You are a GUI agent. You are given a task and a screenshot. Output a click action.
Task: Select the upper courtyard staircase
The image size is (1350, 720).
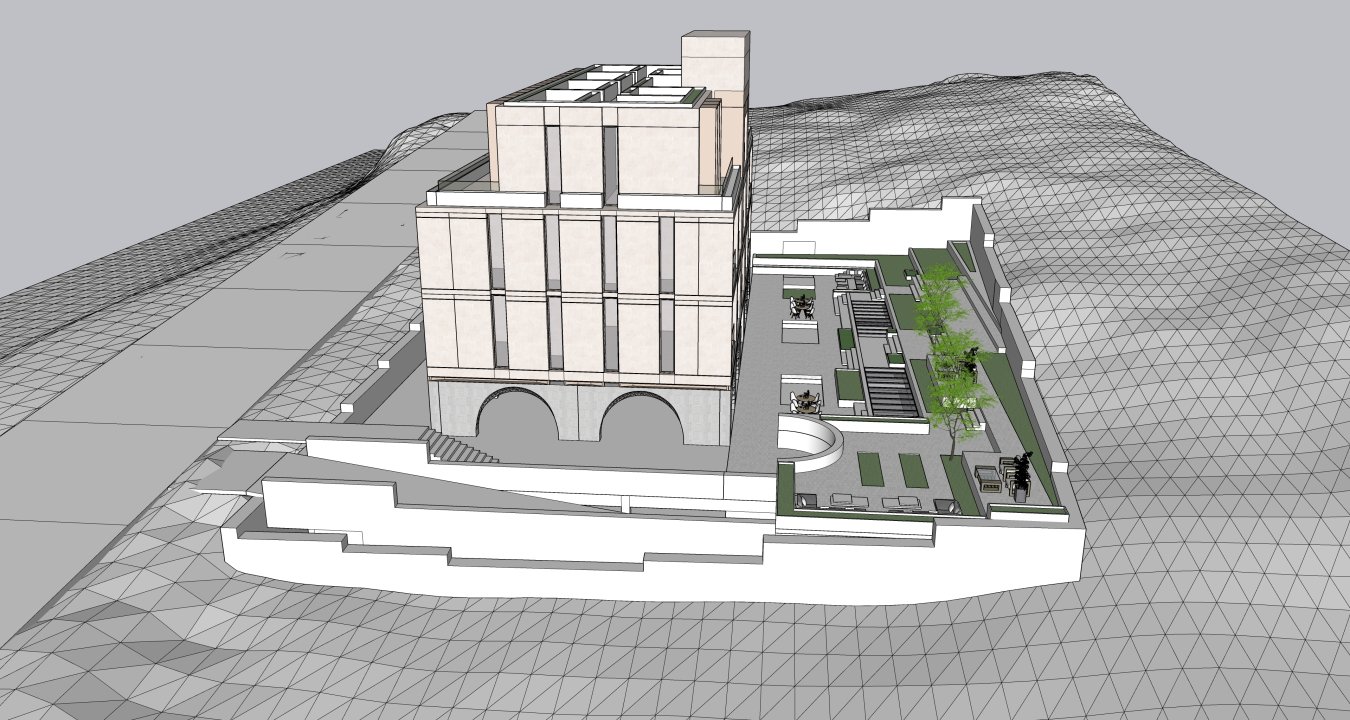tap(872, 316)
